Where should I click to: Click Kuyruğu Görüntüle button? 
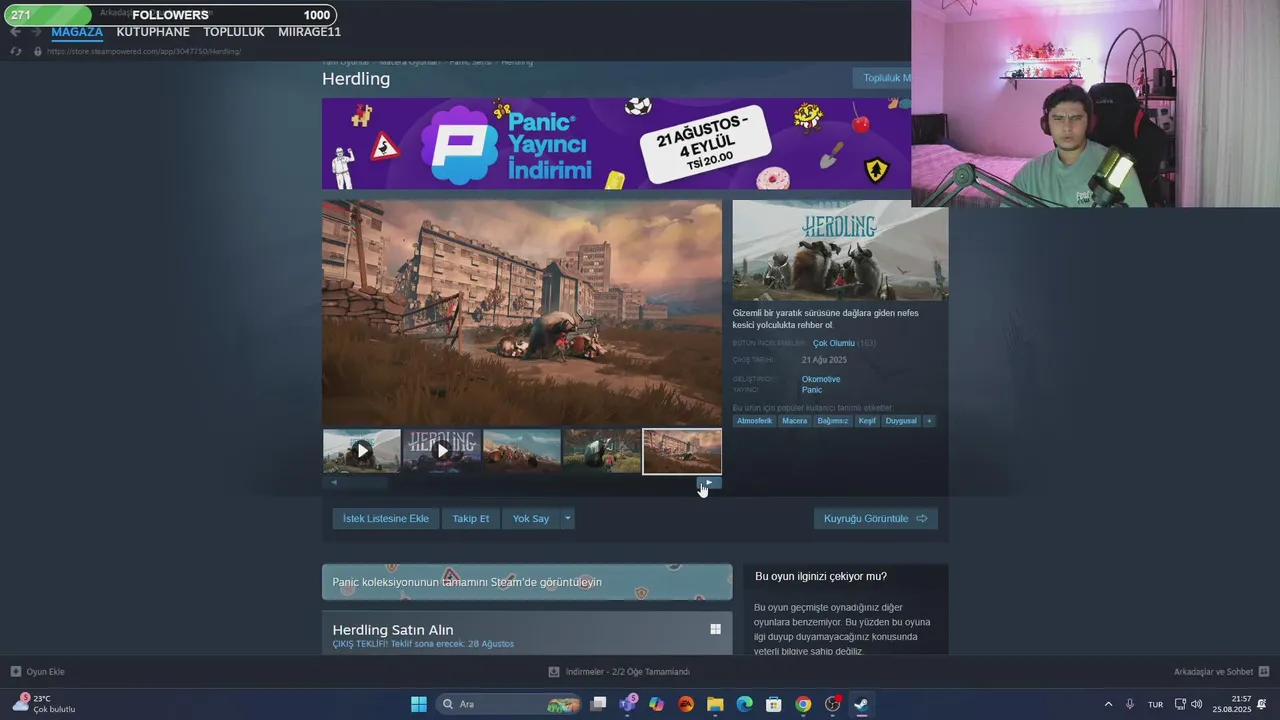[876, 519]
